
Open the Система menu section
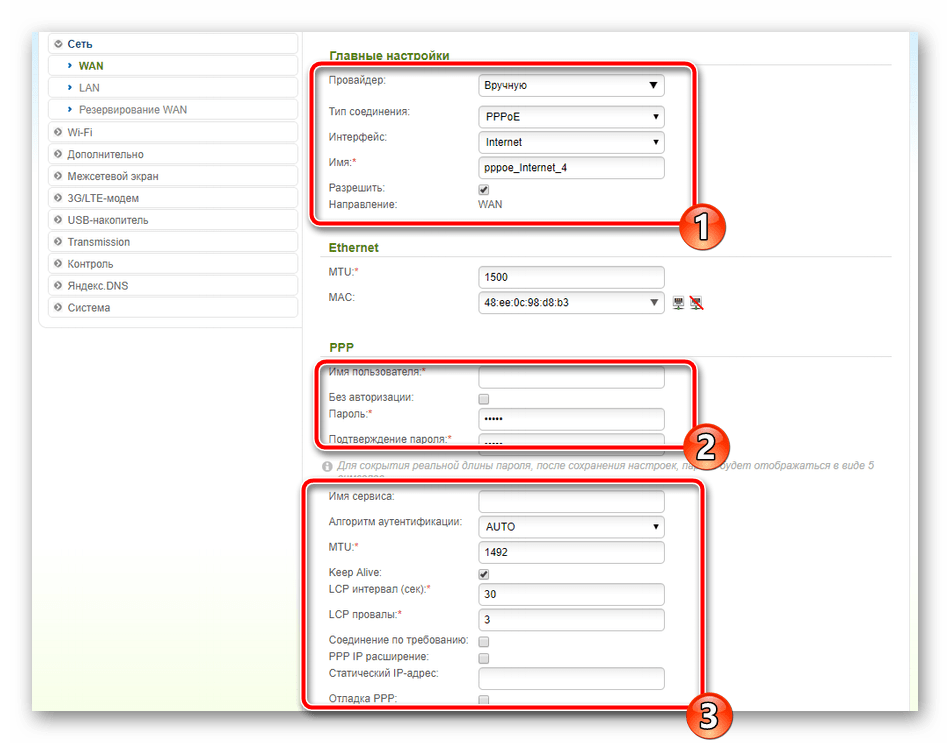[x=173, y=307]
